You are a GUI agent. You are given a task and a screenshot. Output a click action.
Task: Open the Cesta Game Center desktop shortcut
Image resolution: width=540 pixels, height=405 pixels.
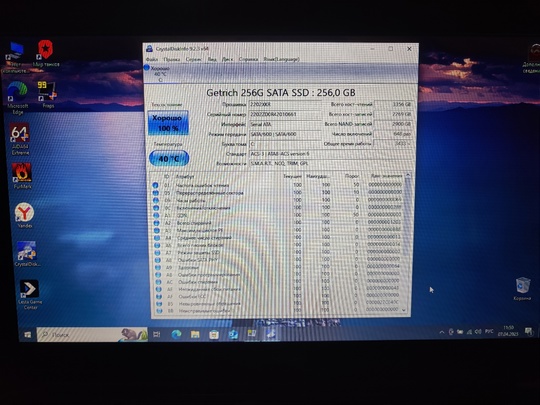pyautogui.click(x=30, y=294)
